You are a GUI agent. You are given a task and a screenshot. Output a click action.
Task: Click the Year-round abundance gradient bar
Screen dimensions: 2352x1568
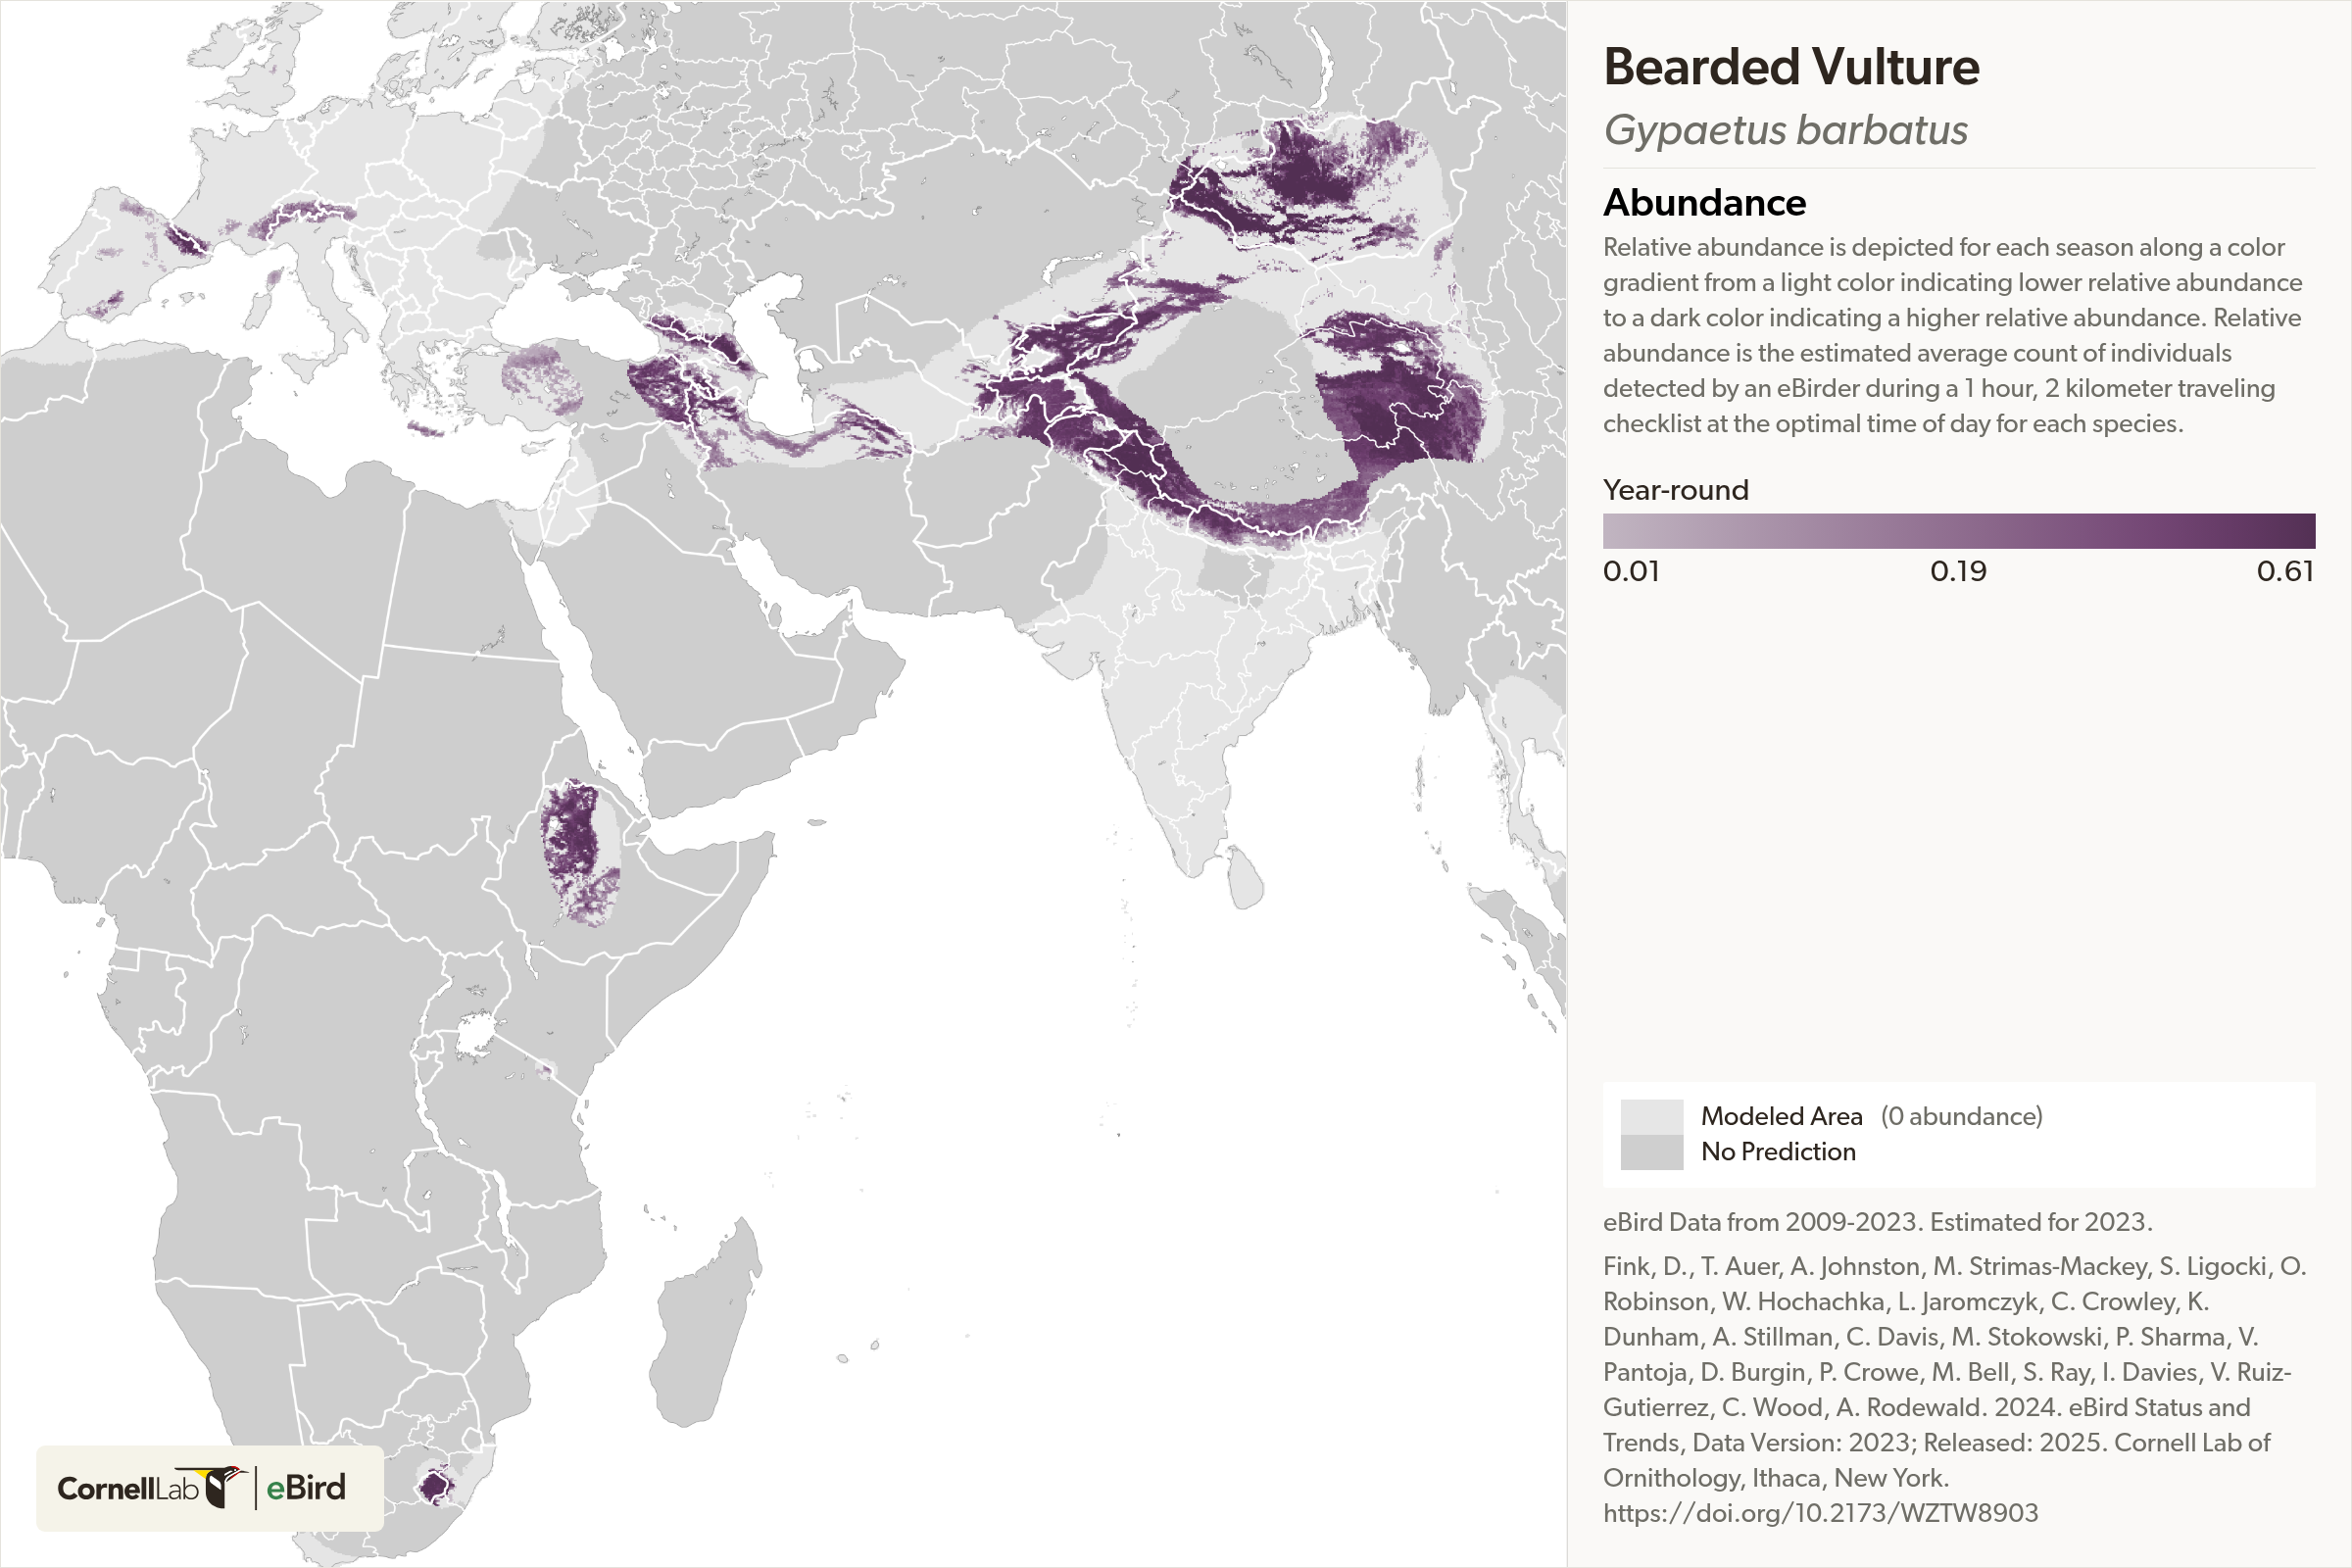pyautogui.click(x=1958, y=530)
